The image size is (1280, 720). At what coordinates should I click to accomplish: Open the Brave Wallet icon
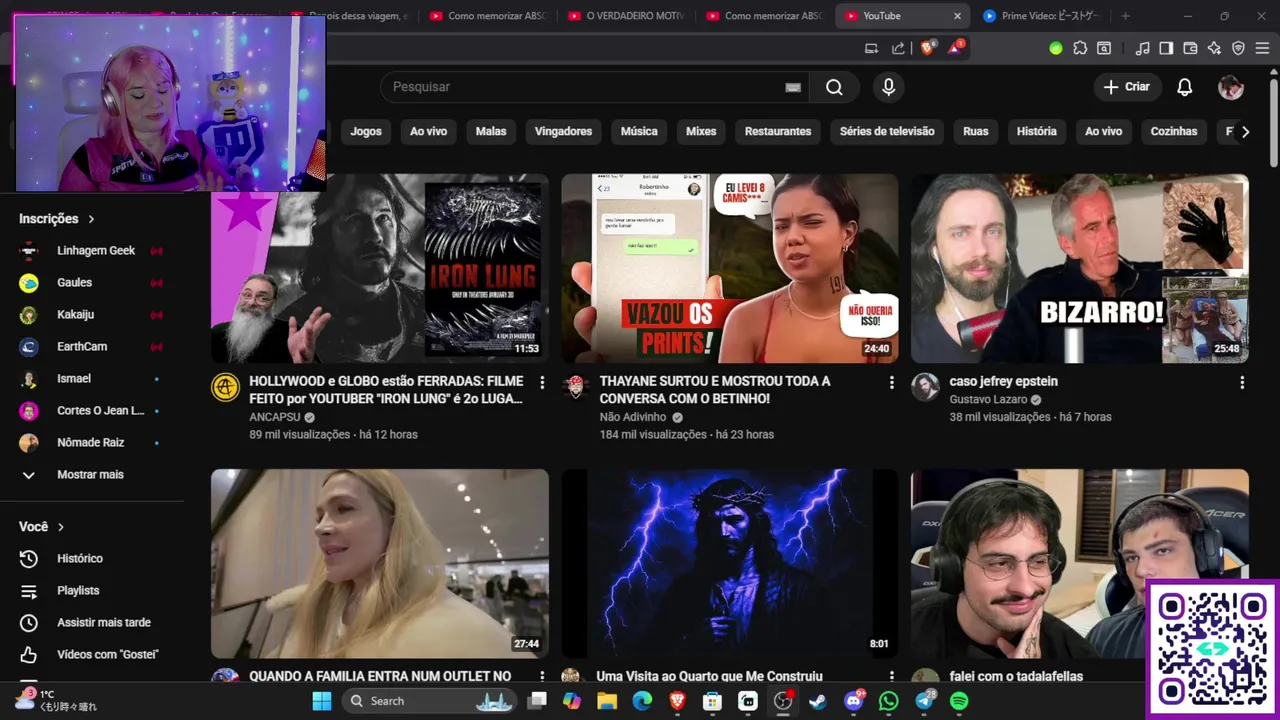(1190, 48)
